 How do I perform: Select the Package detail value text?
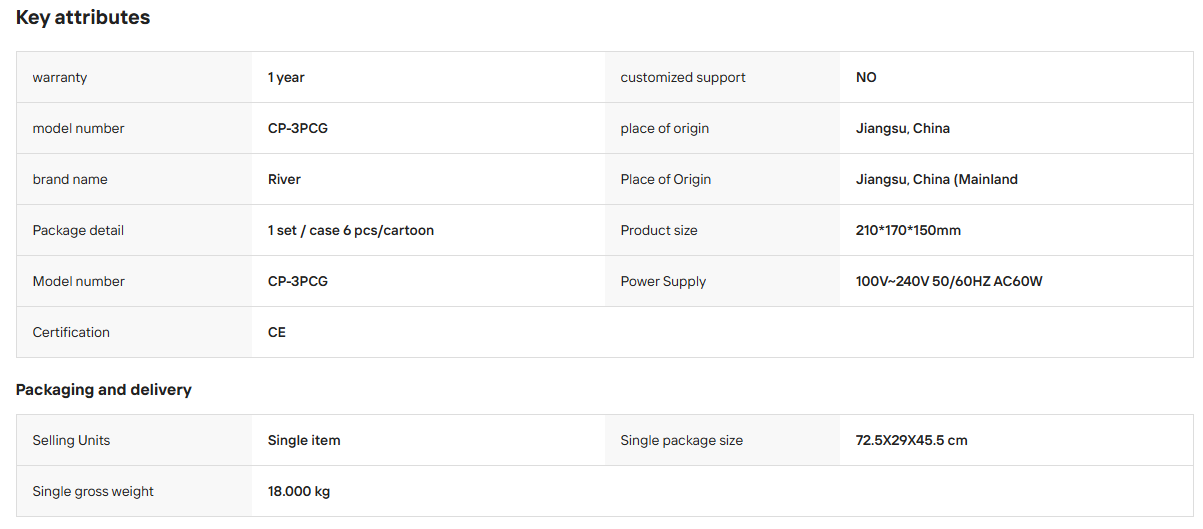351,230
